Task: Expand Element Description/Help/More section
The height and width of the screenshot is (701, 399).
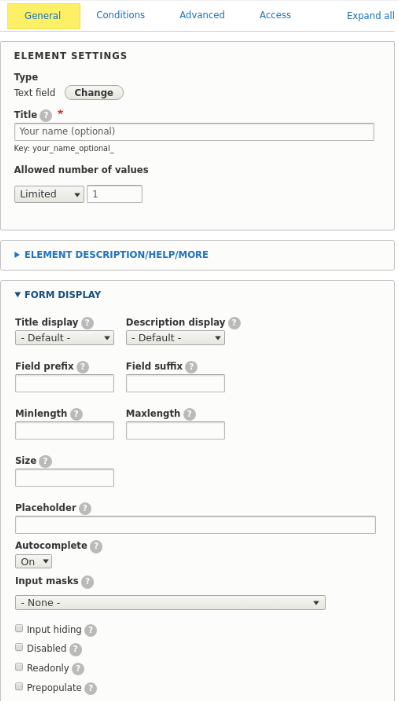Action: tap(116, 255)
